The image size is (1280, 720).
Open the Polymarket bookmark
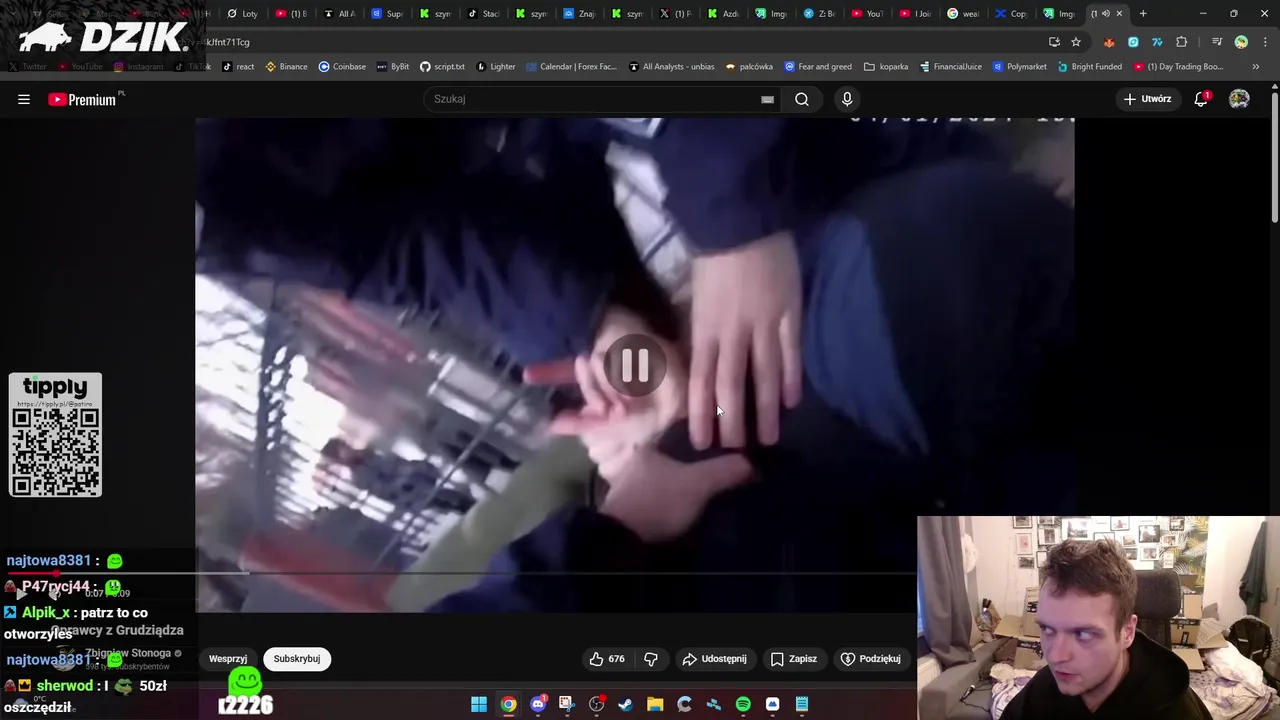pos(1019,67)
